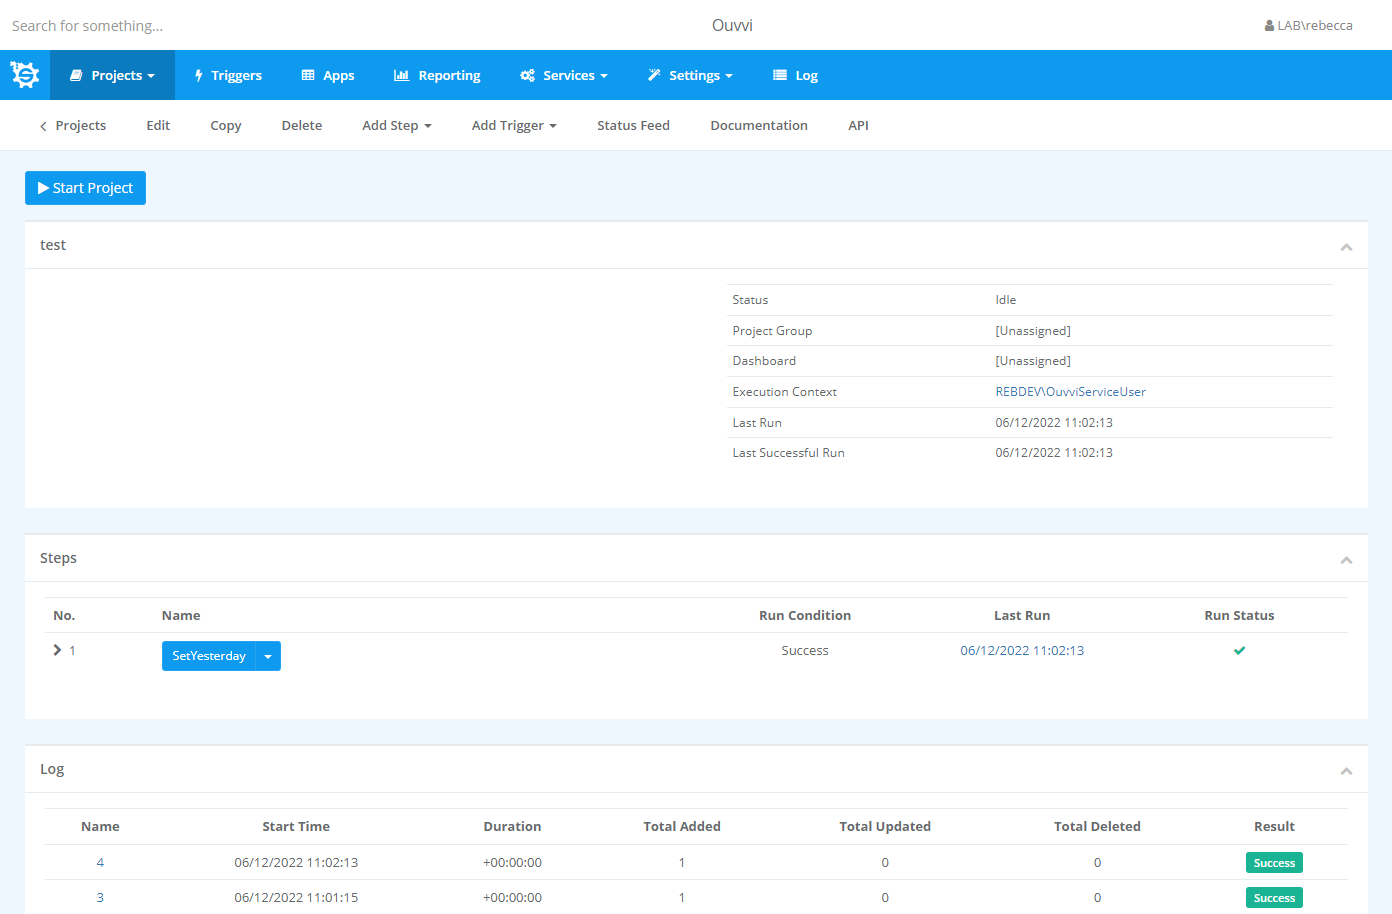
Task: Click the green checkmark run status icon
Action: (1239, 650)
